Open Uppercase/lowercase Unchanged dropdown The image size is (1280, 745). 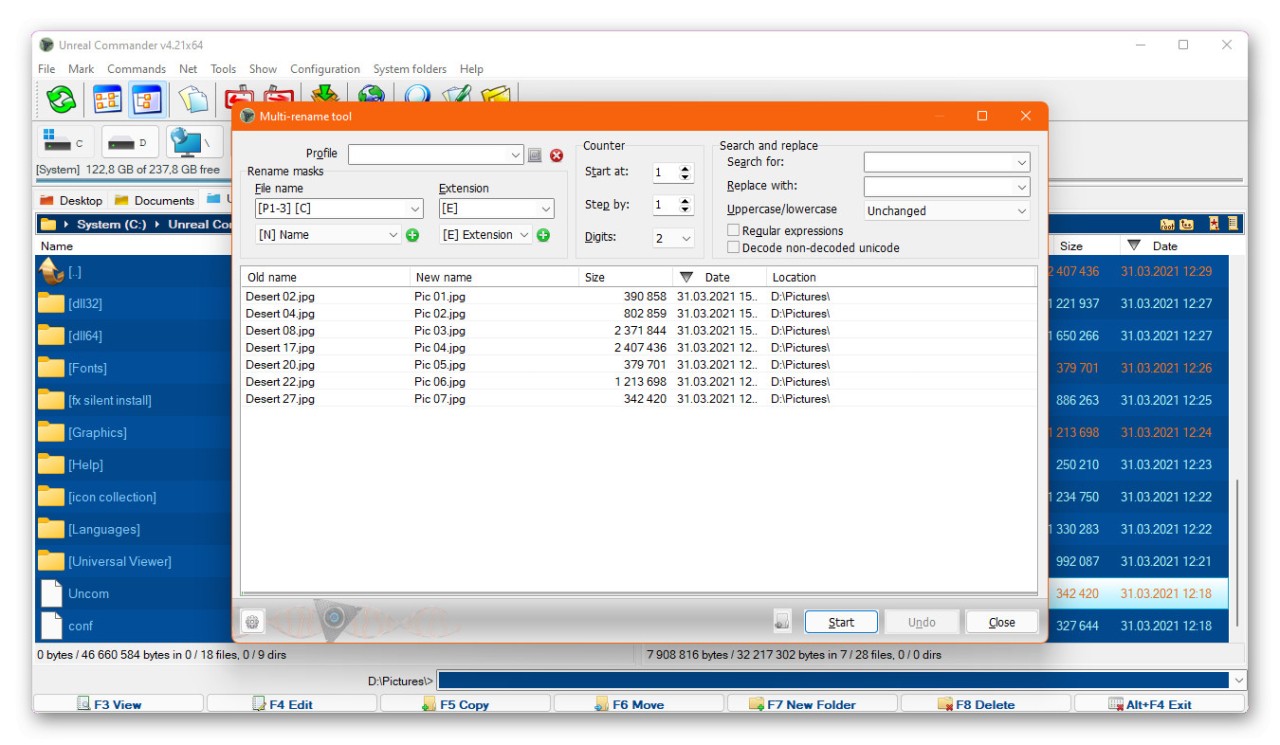(x=946, y=211)
